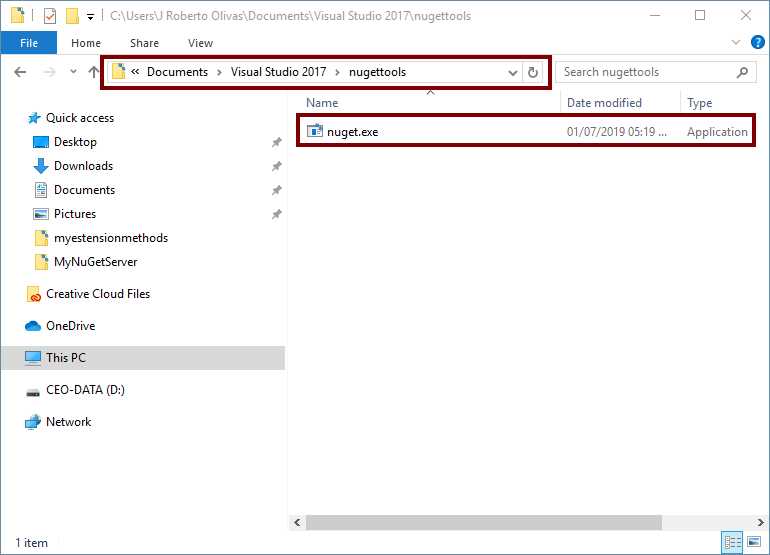This screenshot has height=555, width=770.
Task: Switch to Details view layout button
Action: pyautogui.click(x=732, y=543)
